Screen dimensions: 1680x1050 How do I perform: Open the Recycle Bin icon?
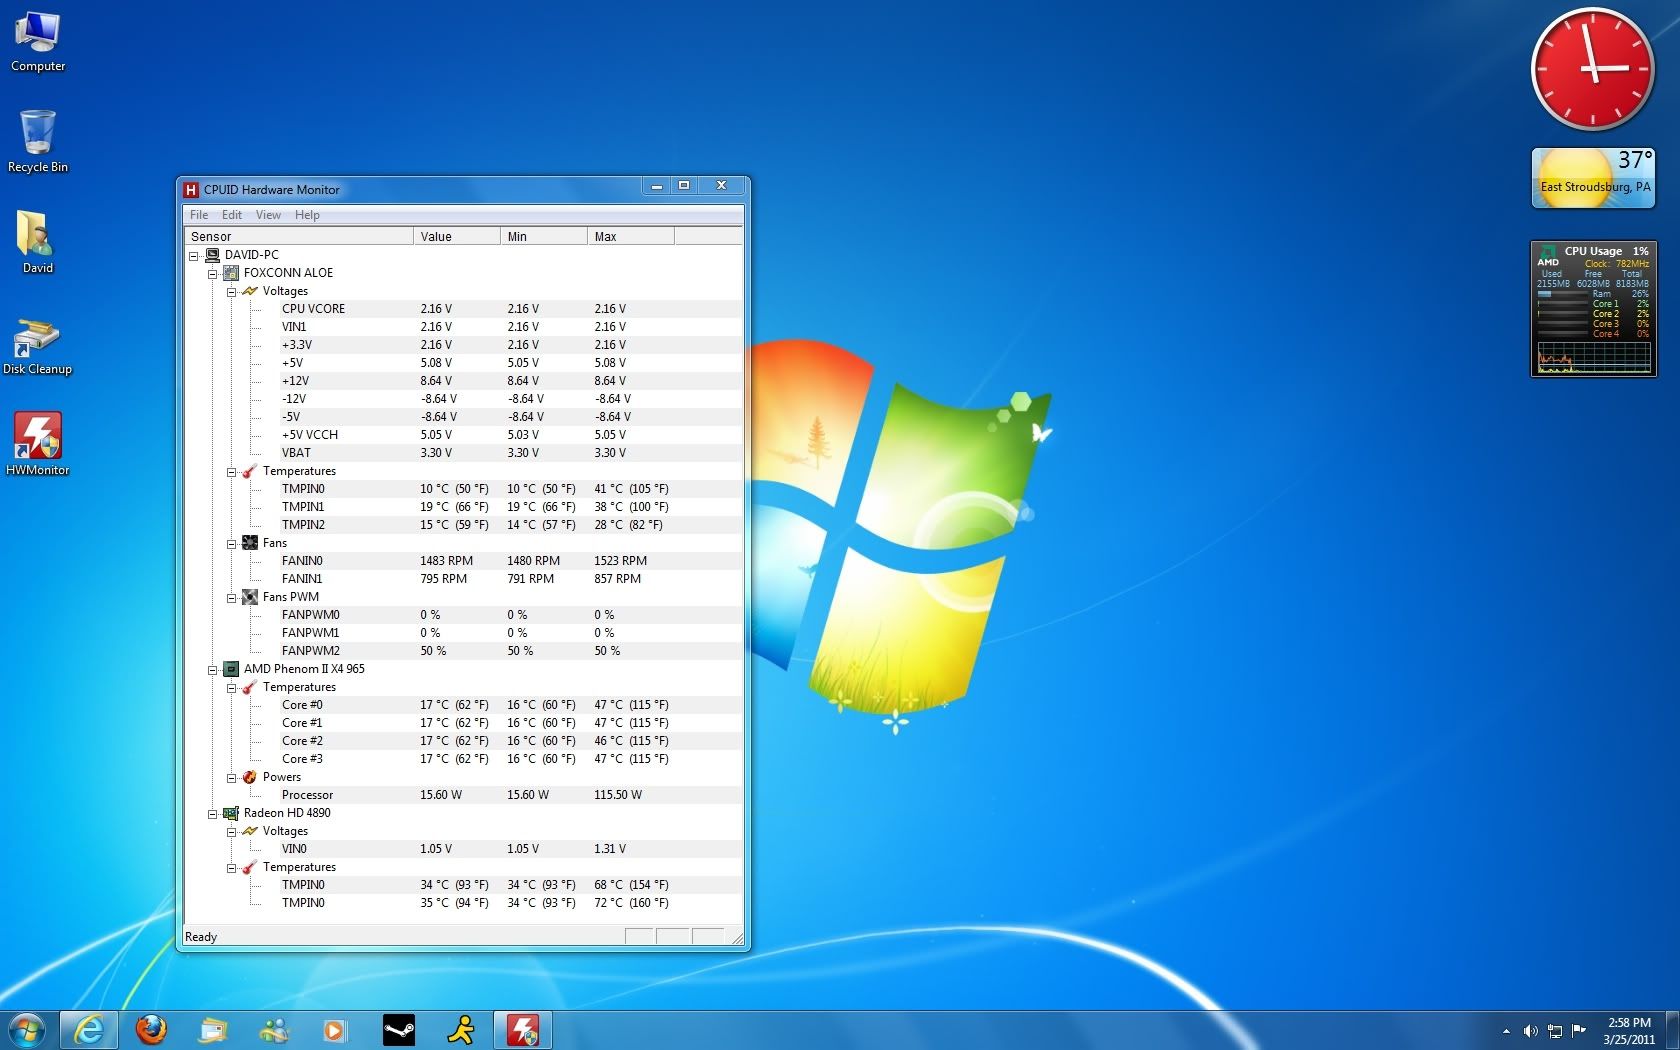click(38, 142)
